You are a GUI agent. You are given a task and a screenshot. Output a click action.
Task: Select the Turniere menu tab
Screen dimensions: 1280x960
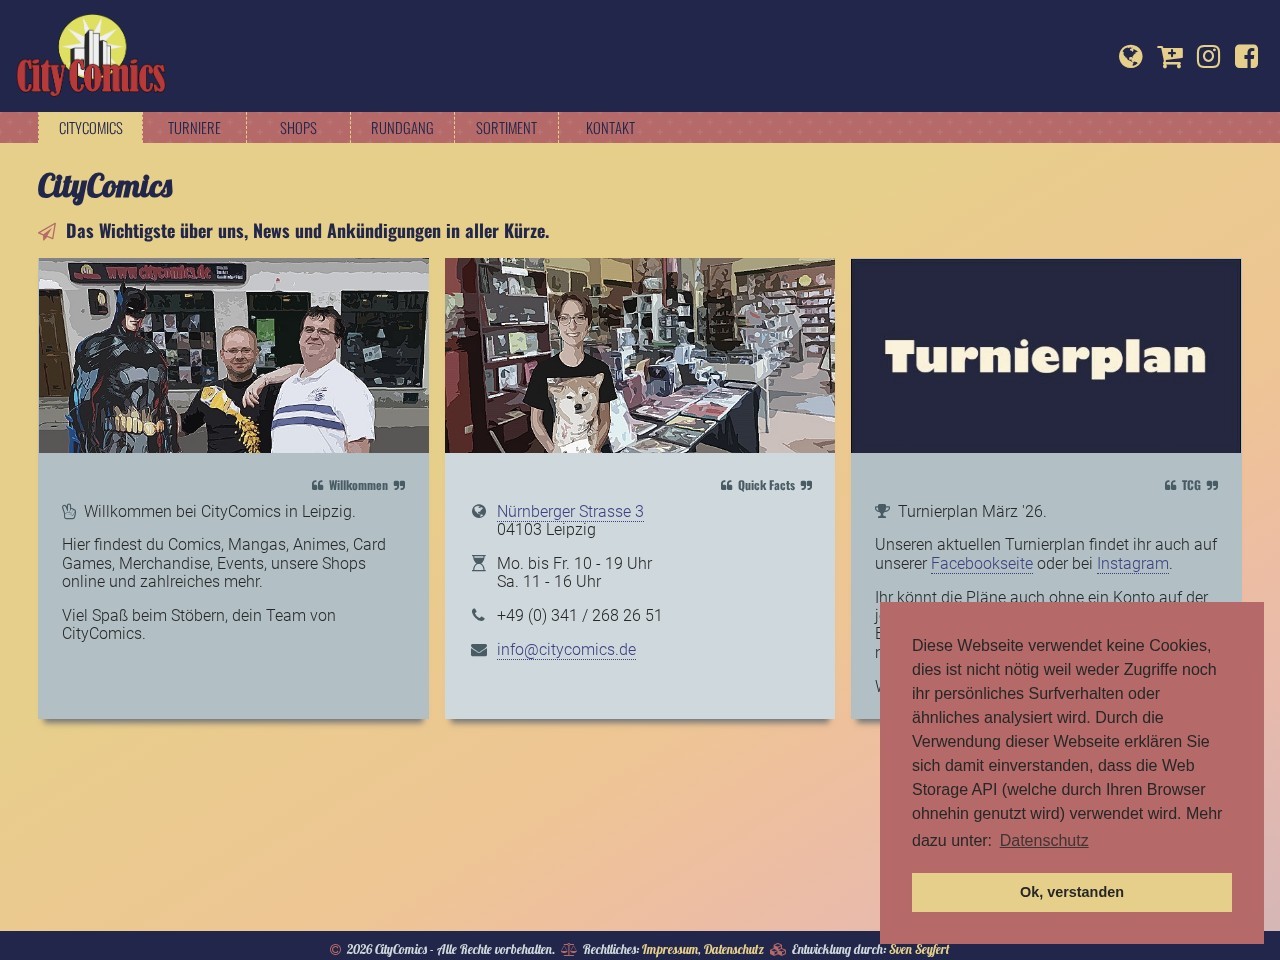point(194,128)
